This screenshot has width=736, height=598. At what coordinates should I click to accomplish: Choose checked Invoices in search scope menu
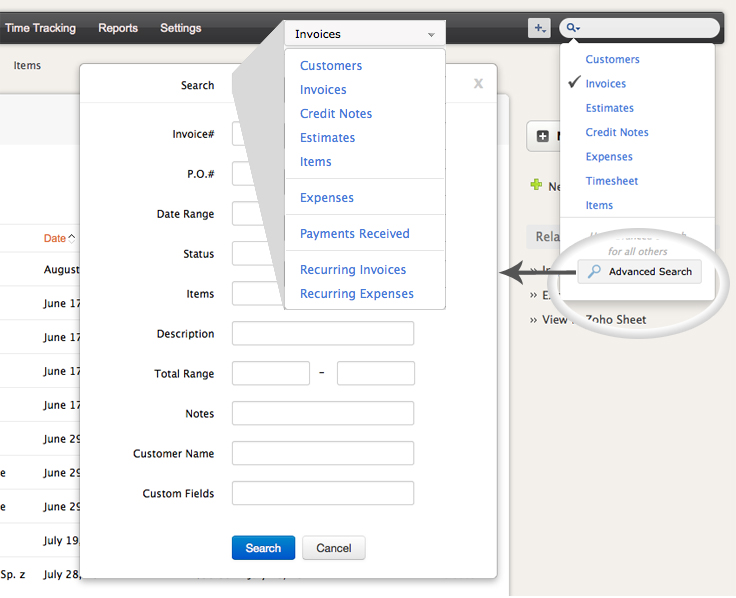tap(606, 84)
